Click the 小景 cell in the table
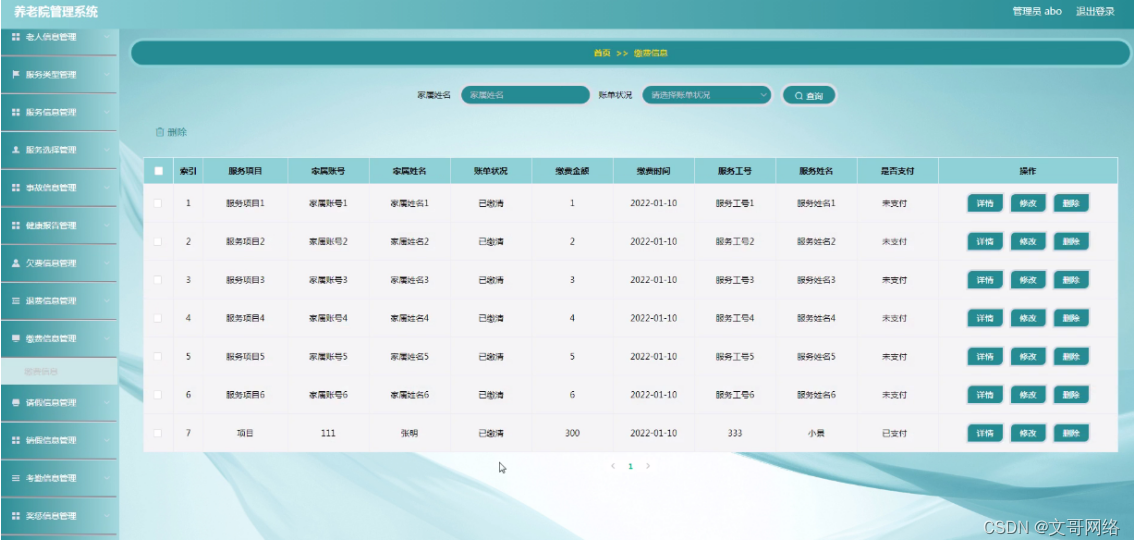 pyautogui.click(x=816, y=433)
